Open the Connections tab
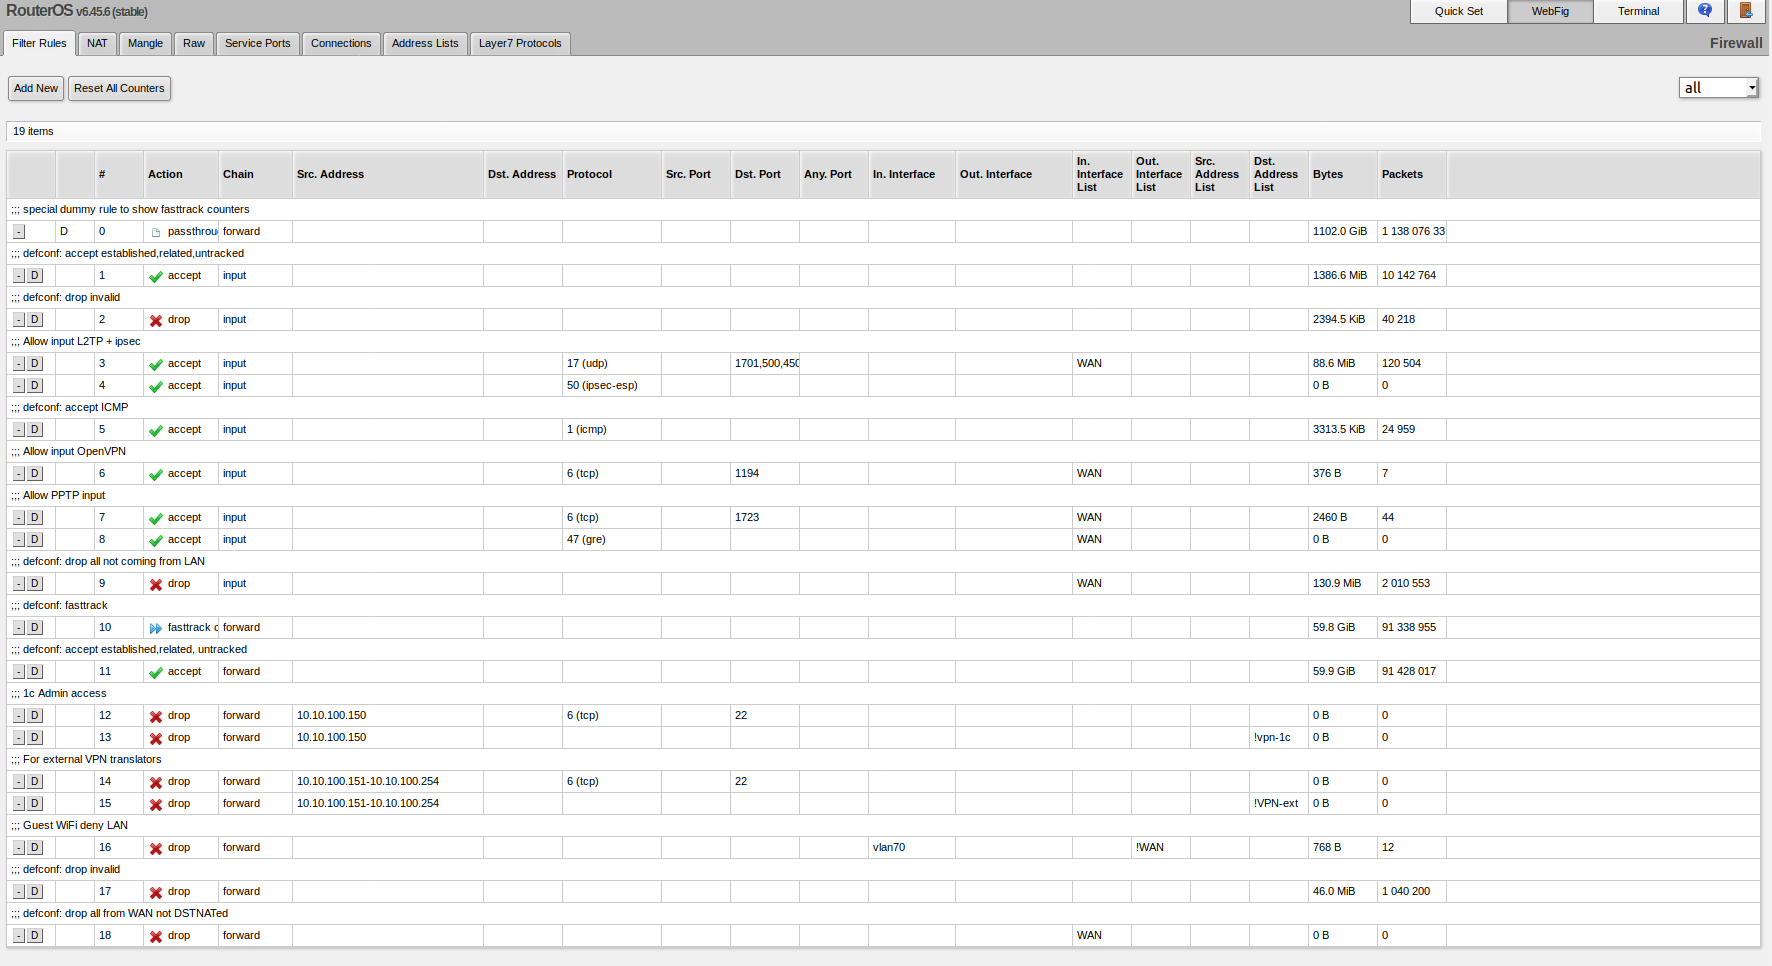Viewport: 1772px width, 966px height. [x=341, y=43]
